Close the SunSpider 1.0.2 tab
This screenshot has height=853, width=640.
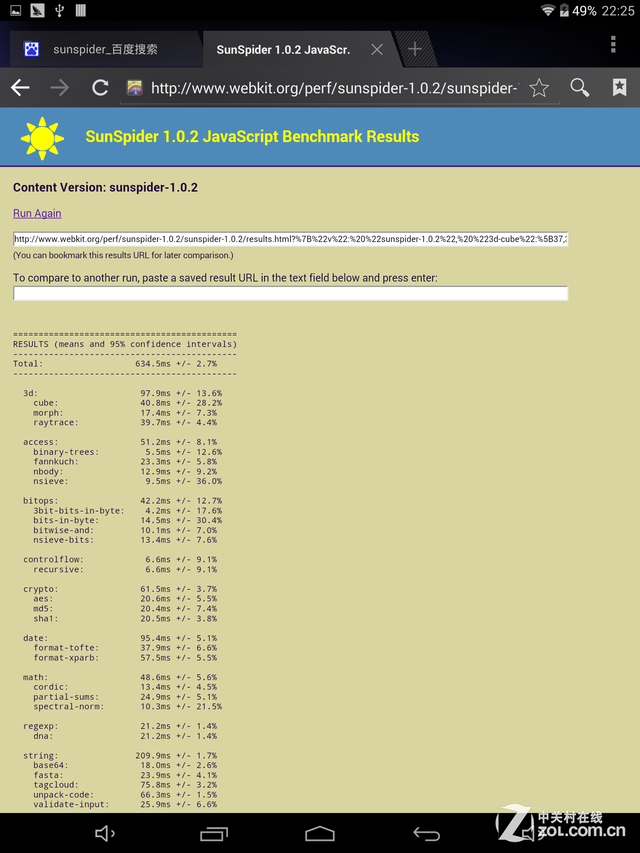point(377,50)
